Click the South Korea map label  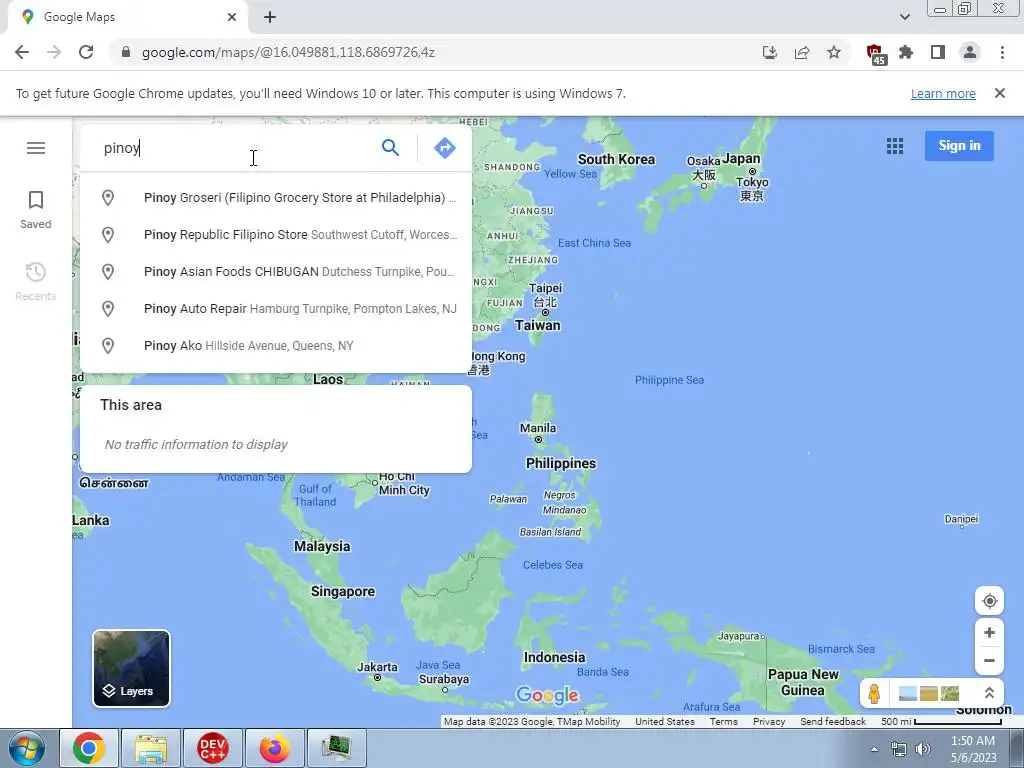point(616,159)
